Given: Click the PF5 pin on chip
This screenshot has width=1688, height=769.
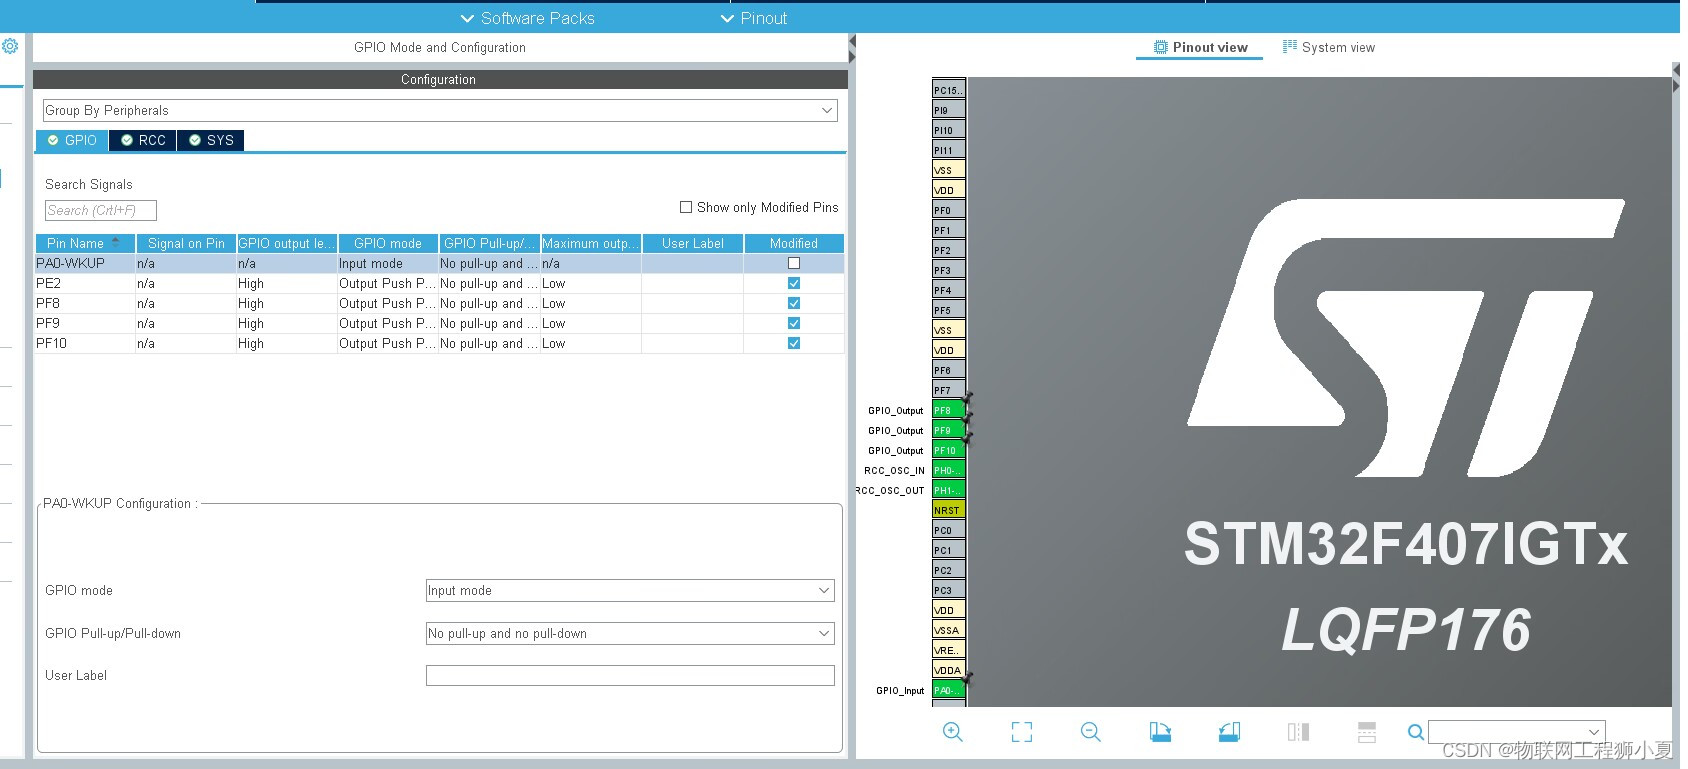Looking at the screenshot, I should (948, 310).
